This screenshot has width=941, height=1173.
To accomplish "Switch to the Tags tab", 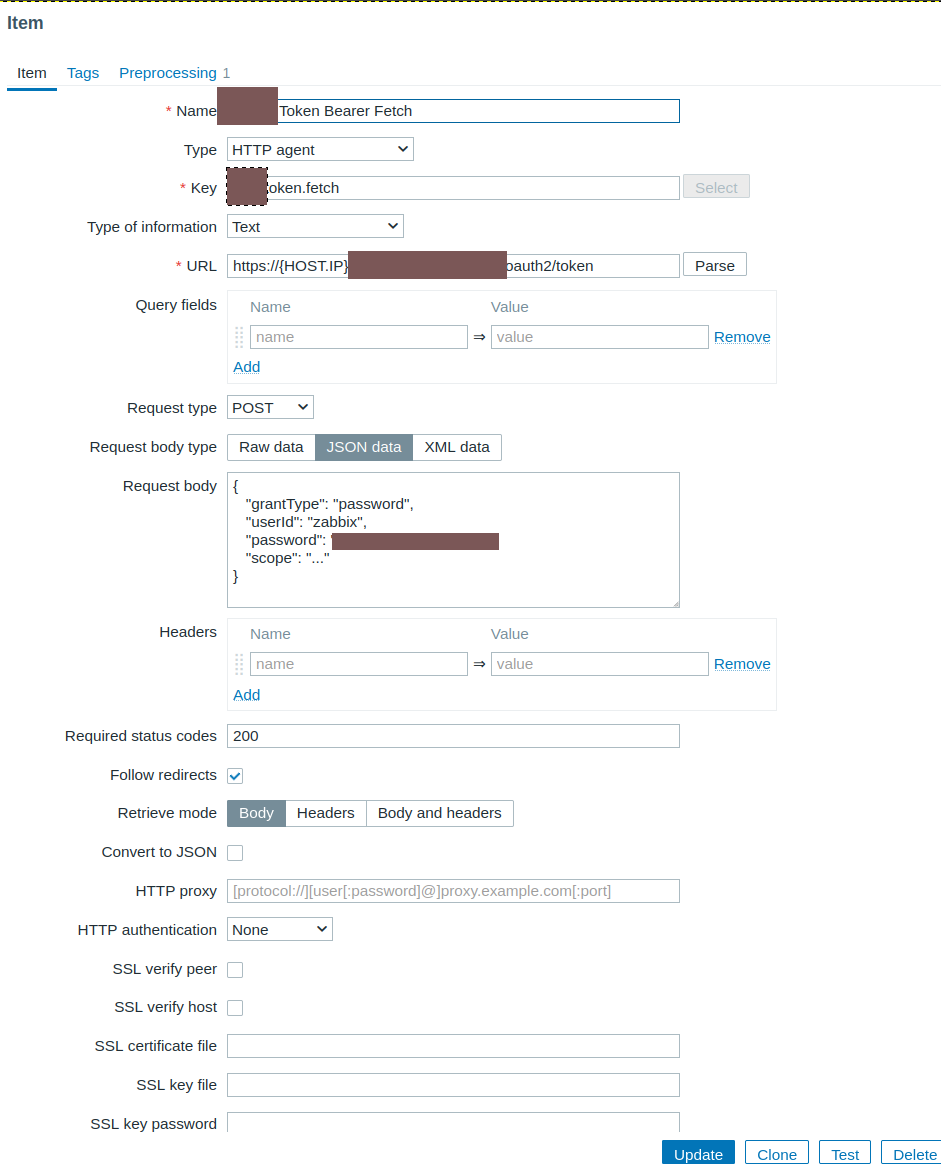I will tap(83, 73).
